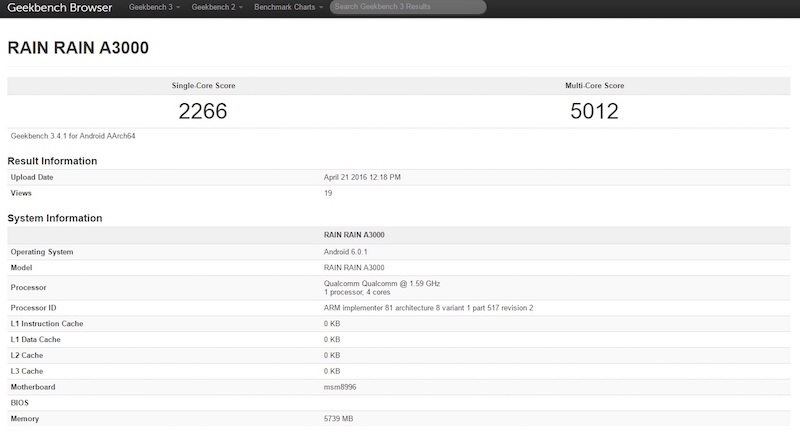Image resolution: width=800 pixels, height=436 pixels.
Task: Click the Views row label
Action: 21,193
